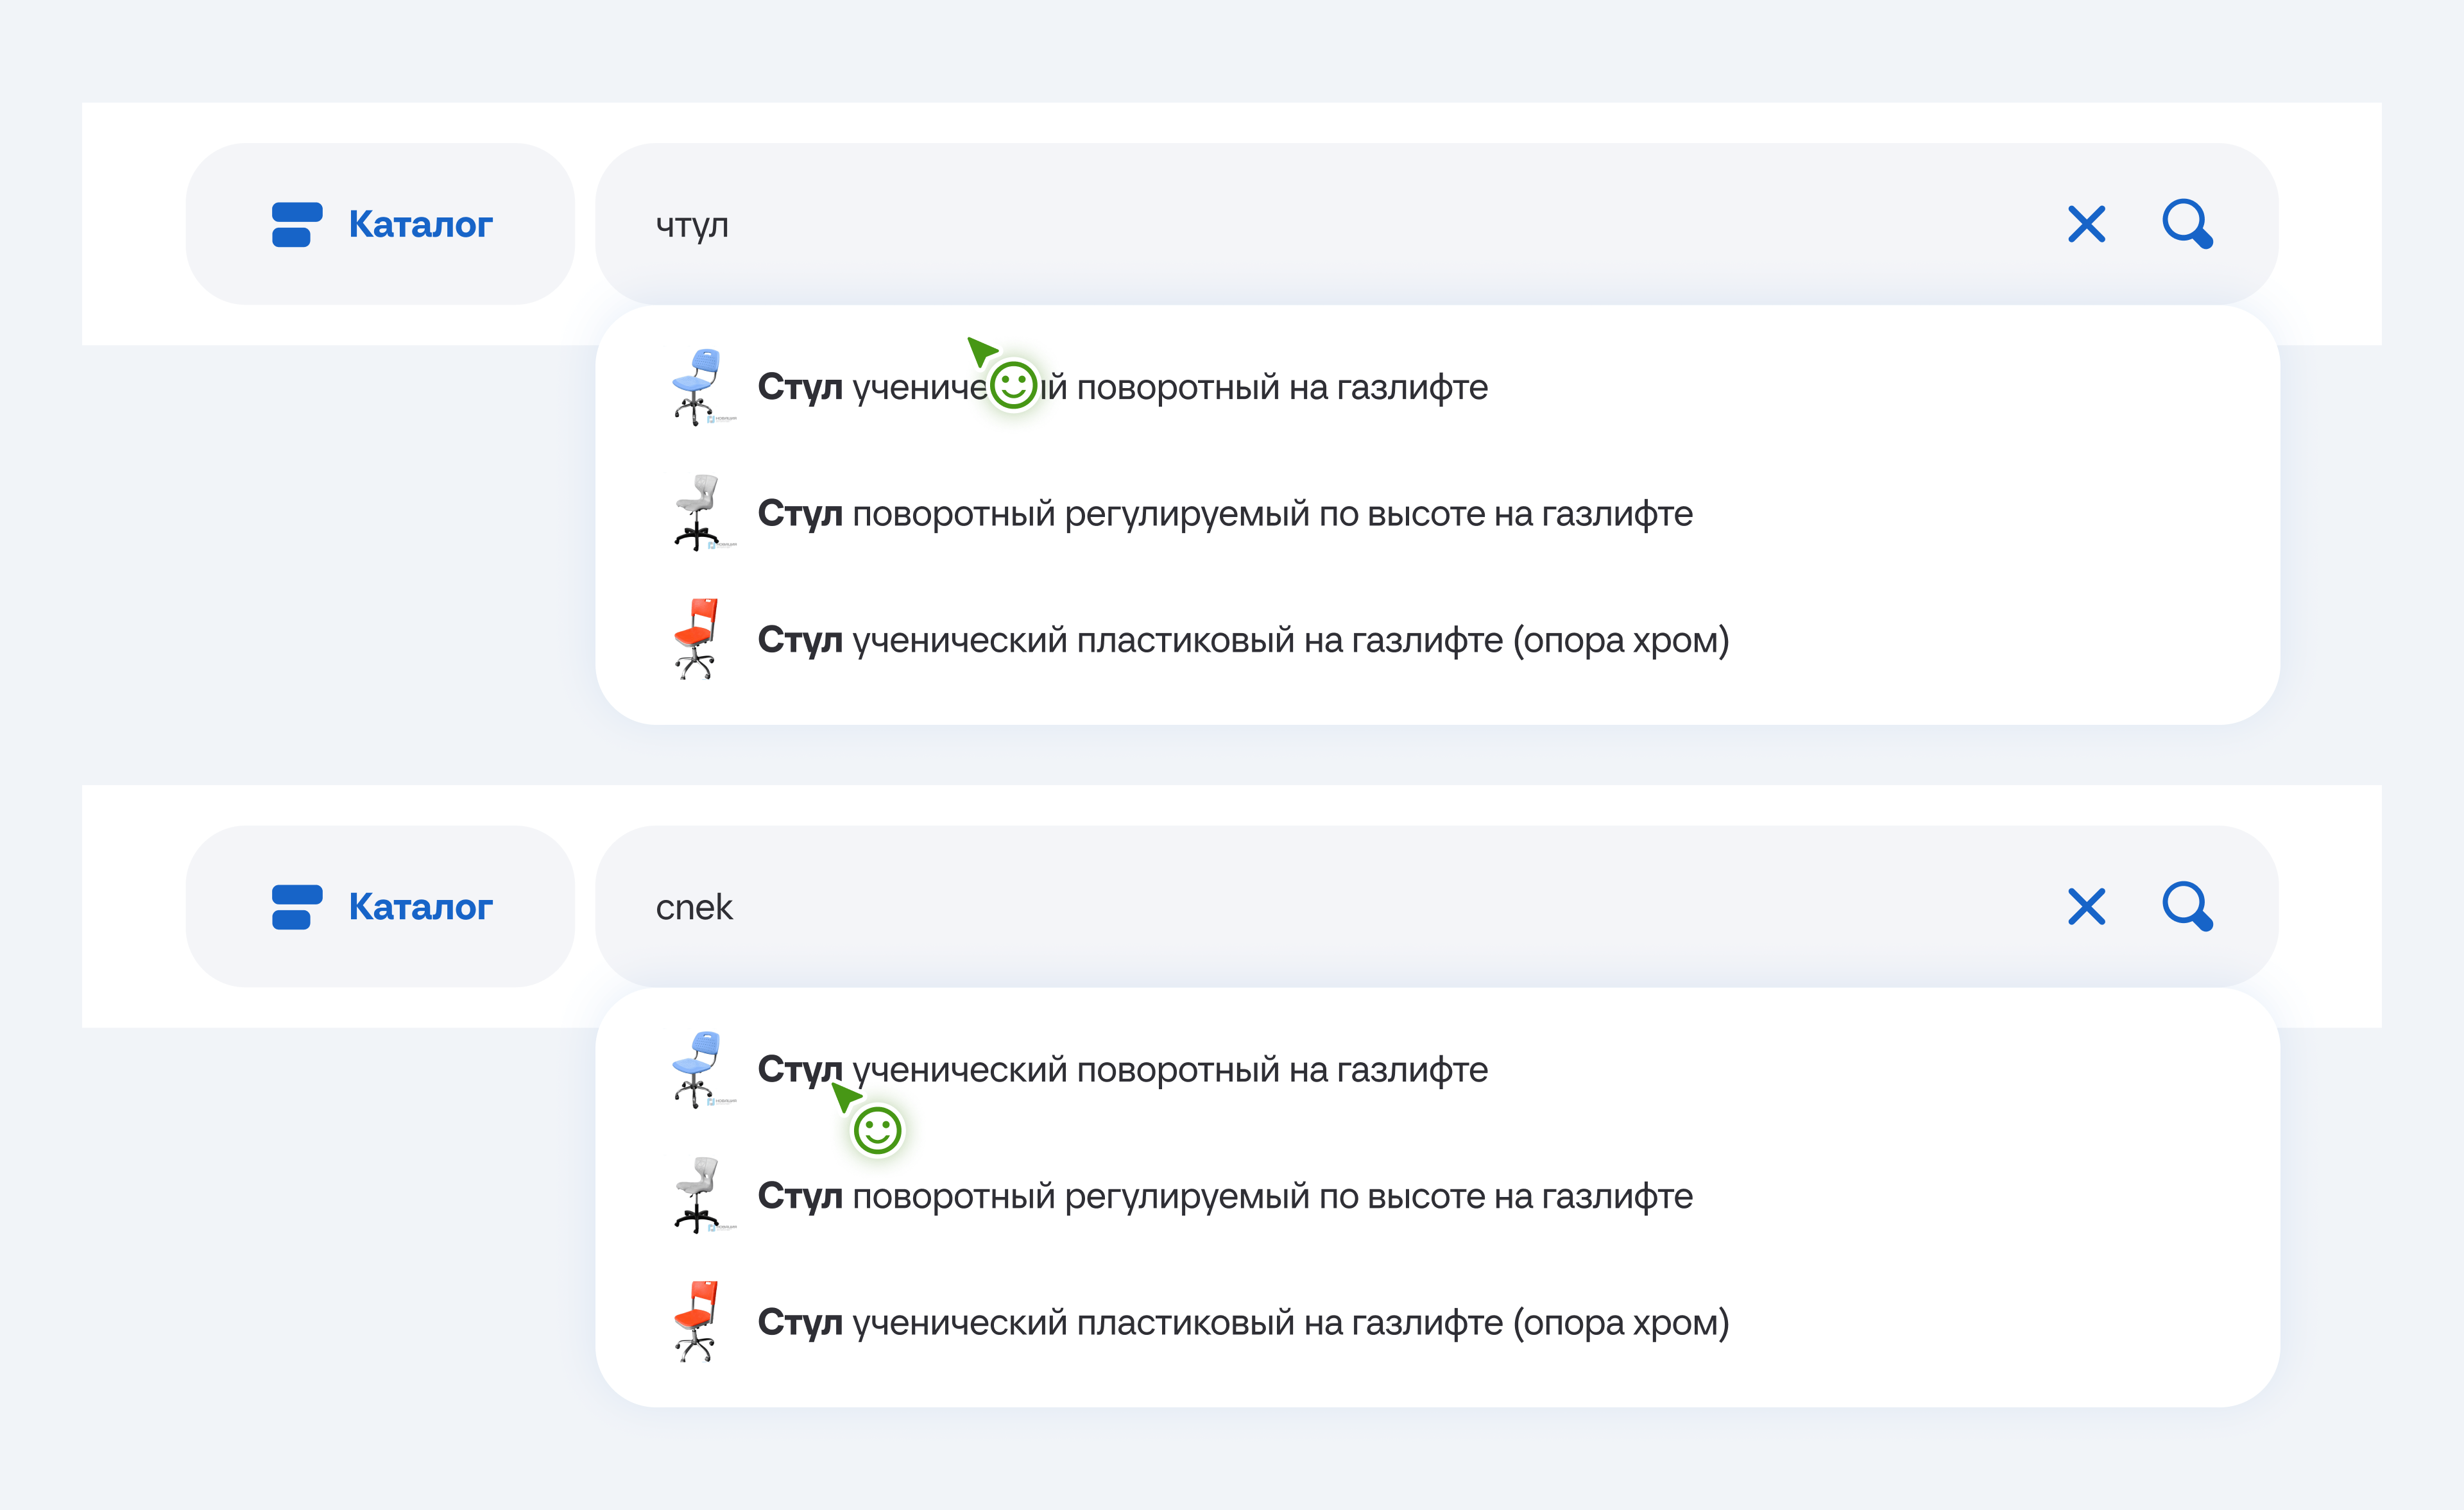The width and height of the screenshot is (2464, 1510).
Task: Select blue chair thumbnail in upper suggestions
Action: 697,386
